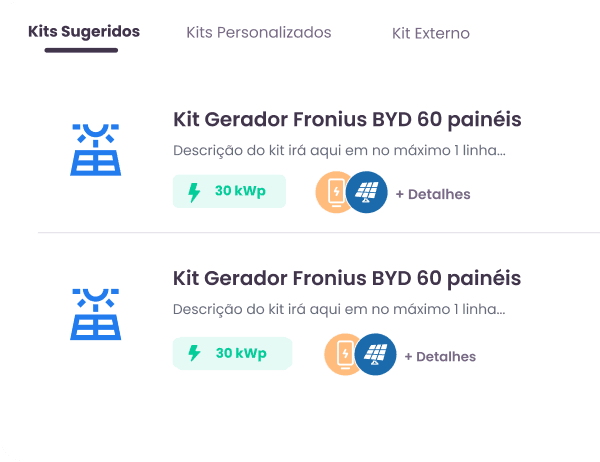Open the second Kit Gerador Fronius BYD title

347,278
